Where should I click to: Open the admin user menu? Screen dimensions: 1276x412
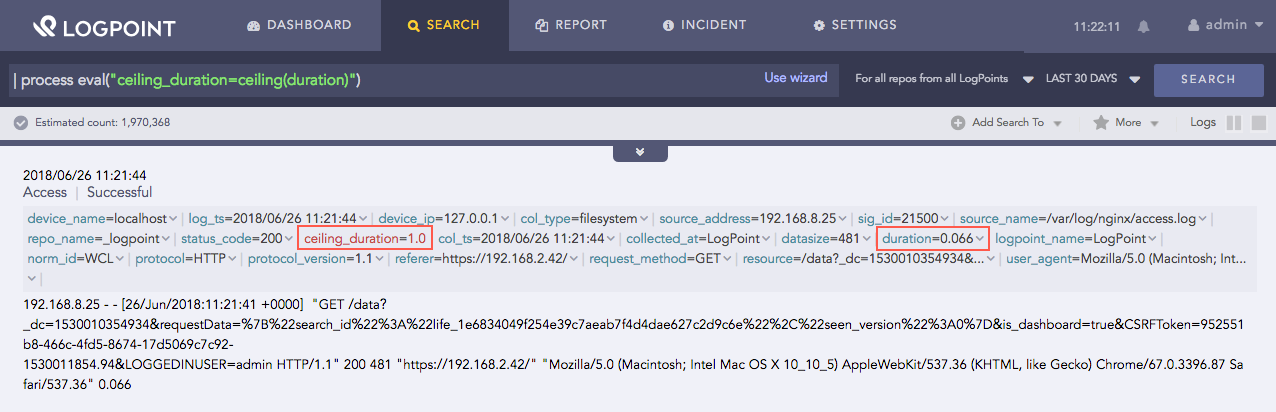(1216, 25)
